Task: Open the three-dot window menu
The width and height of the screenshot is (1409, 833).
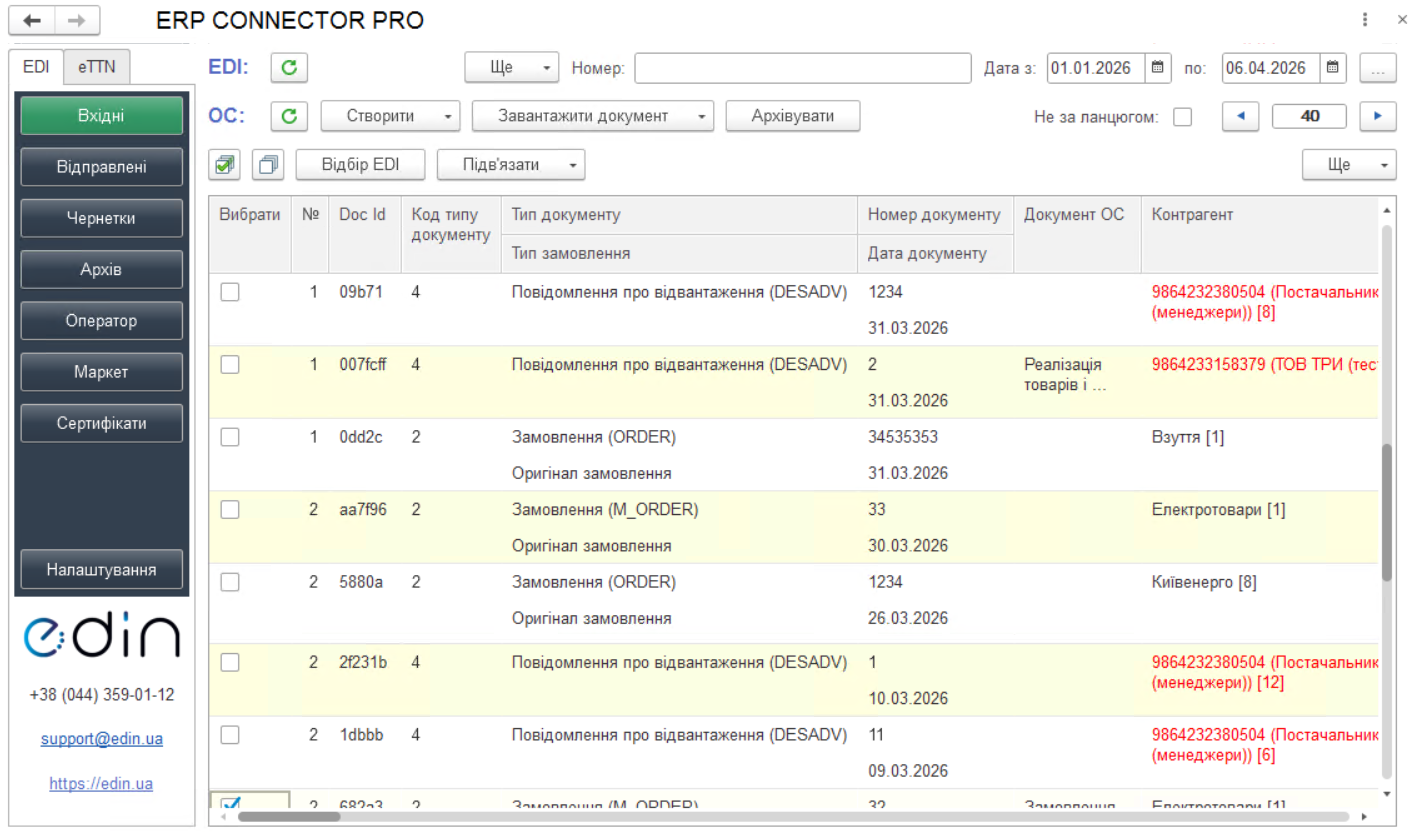Action: [1365, 20]
